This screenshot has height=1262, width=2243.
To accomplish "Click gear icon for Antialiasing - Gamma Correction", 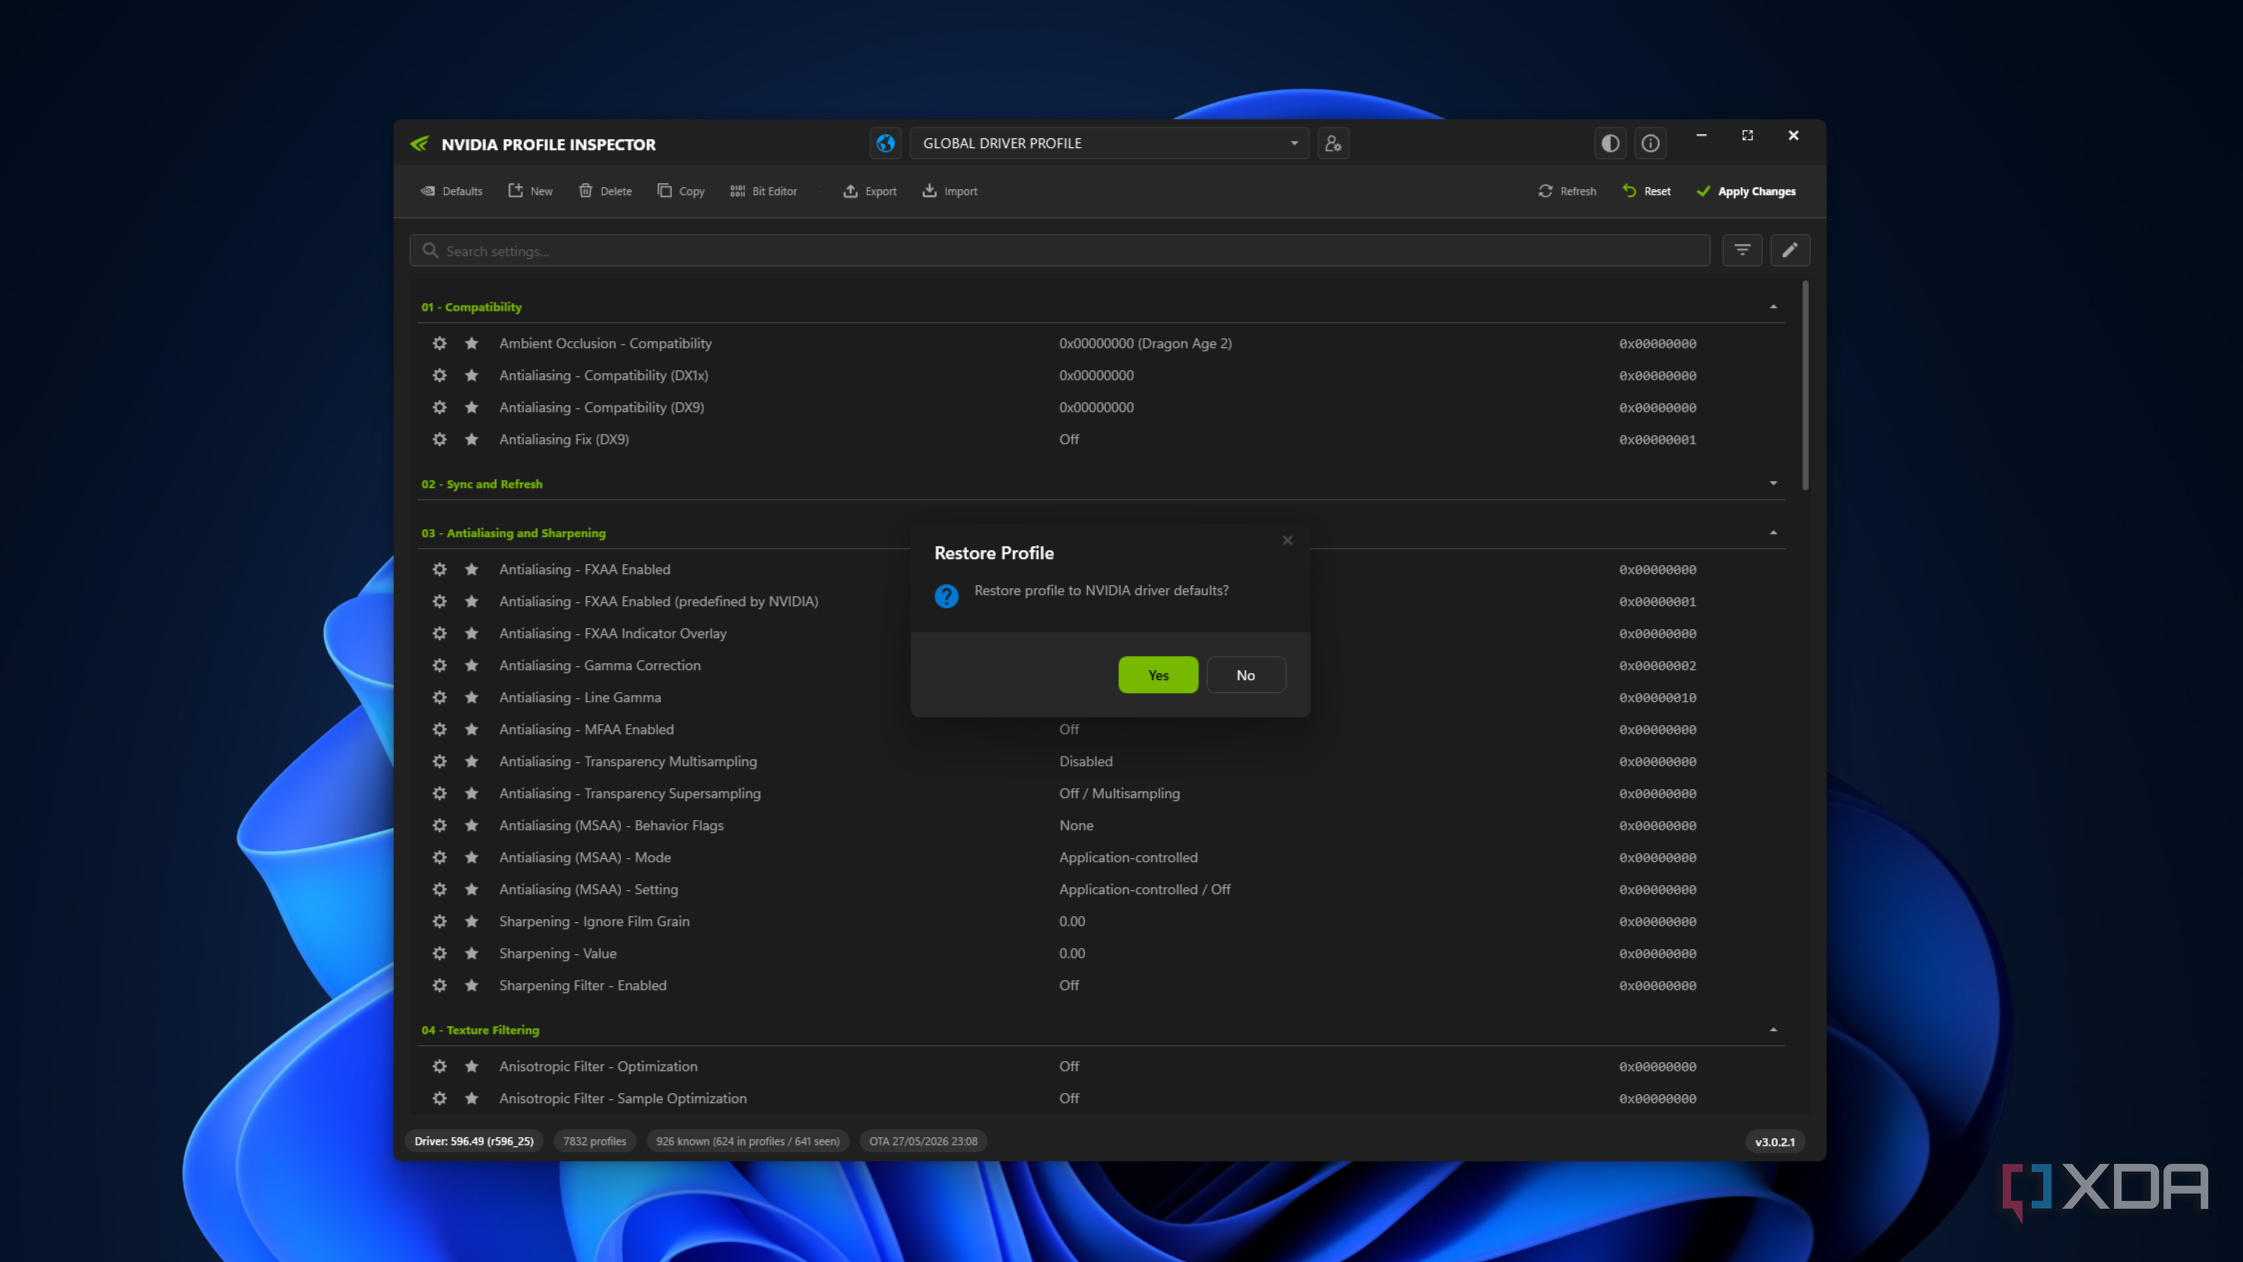I will click(439, 665).
